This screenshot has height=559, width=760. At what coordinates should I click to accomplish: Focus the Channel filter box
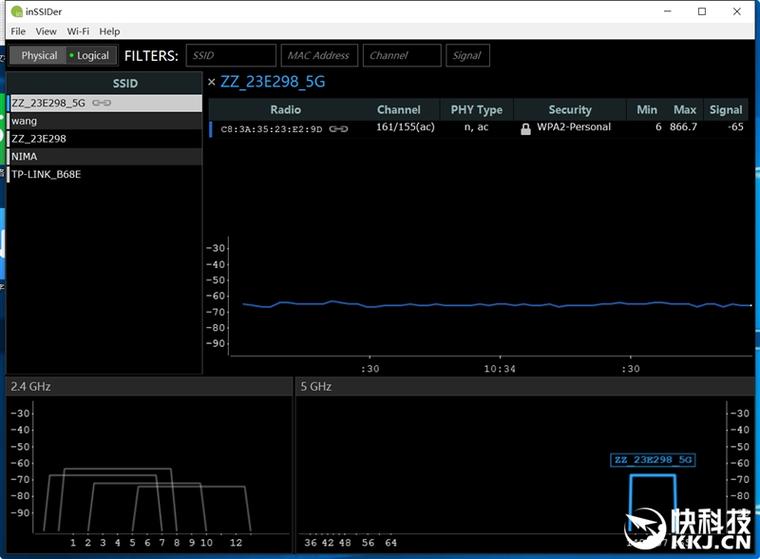(x=401, y=56)
